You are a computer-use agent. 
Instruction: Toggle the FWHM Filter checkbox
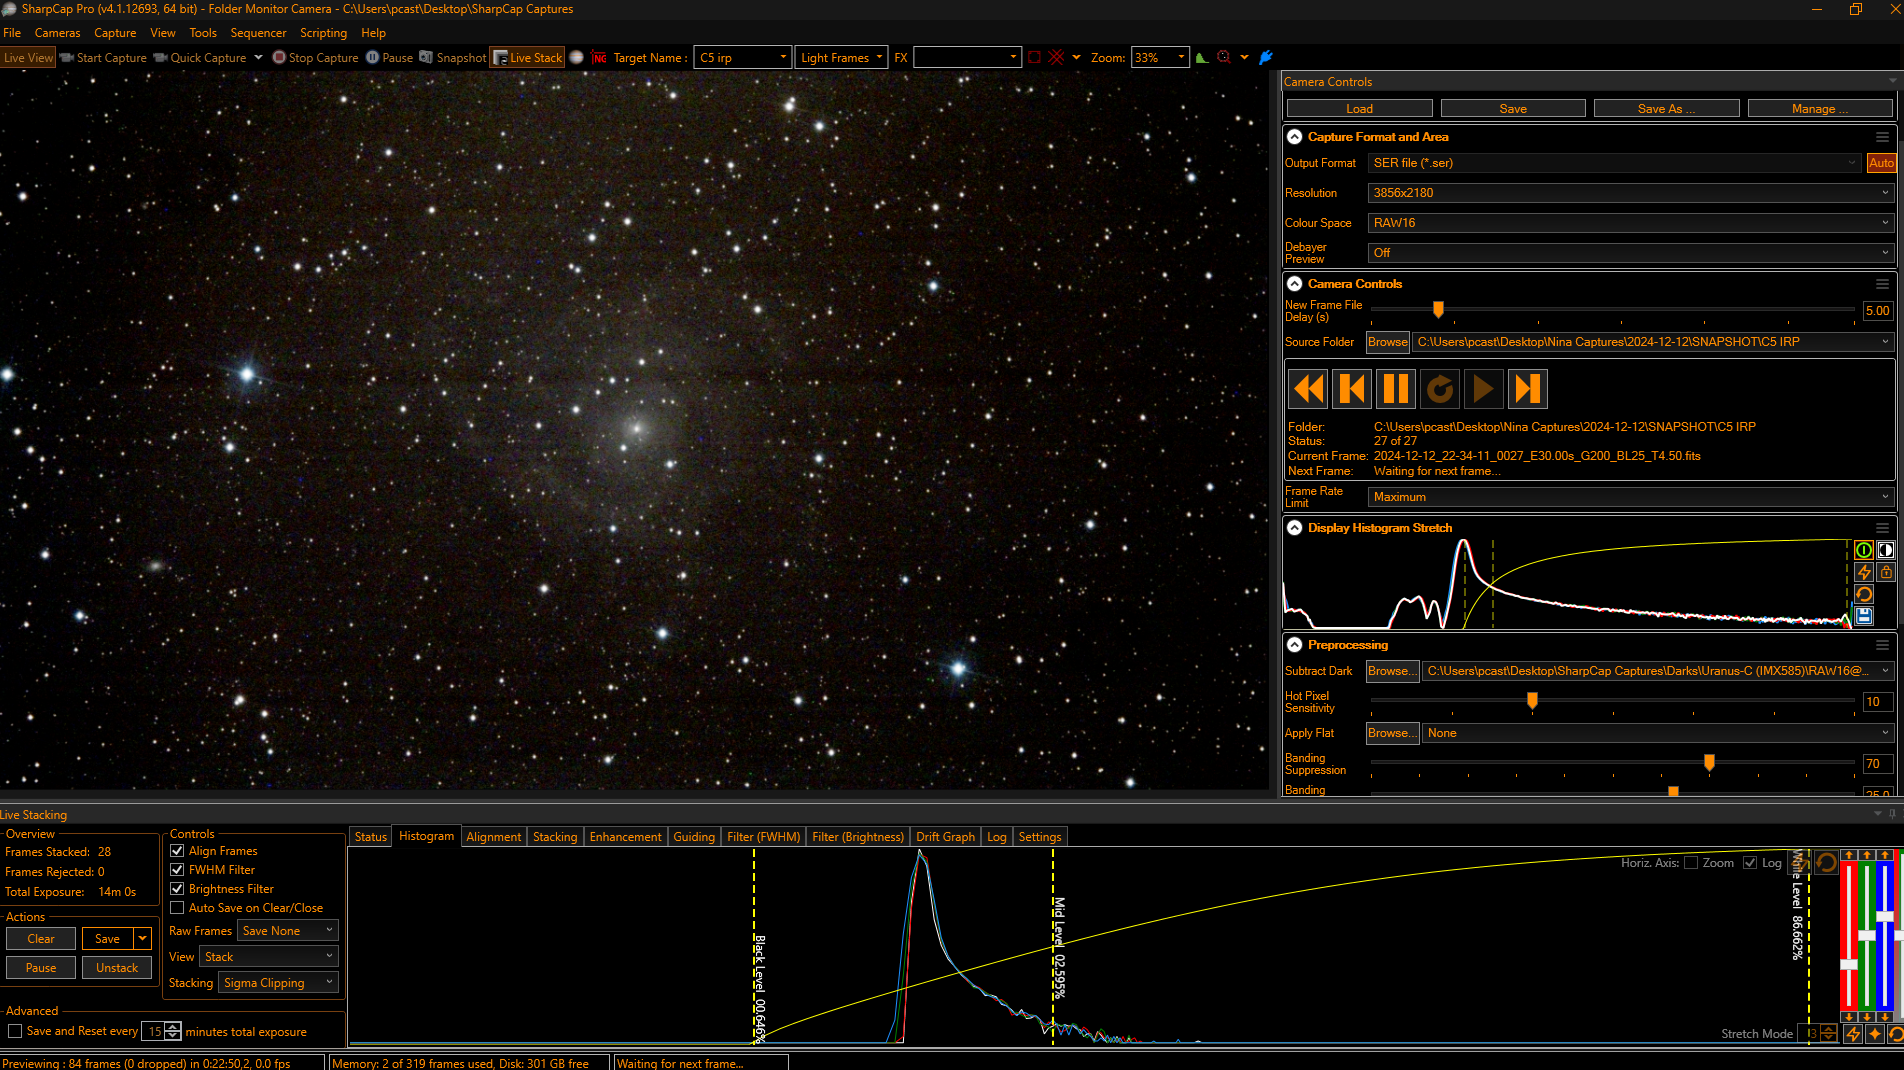point(177,870)
